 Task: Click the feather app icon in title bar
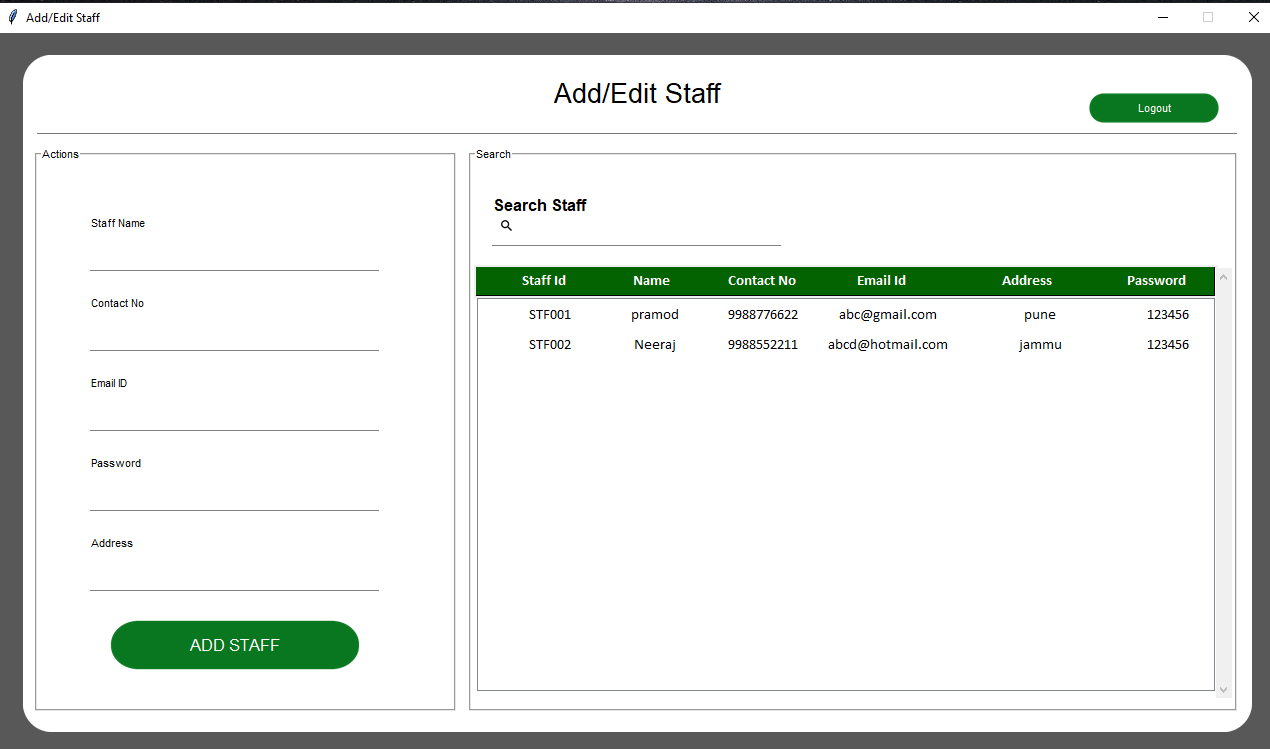point(12,17)
